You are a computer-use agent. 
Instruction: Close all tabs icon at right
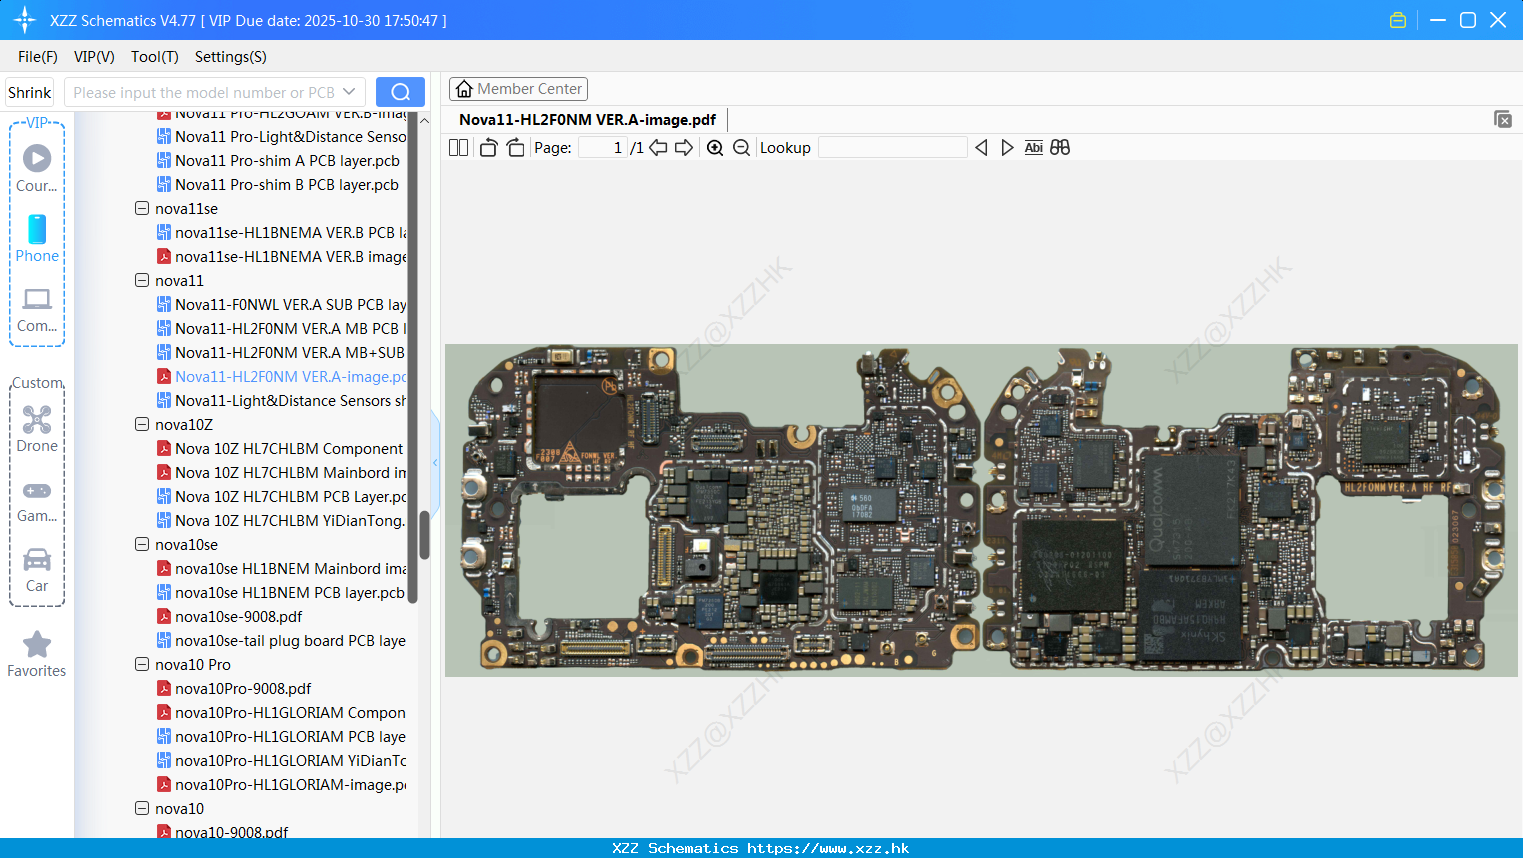coord(1502,119)
